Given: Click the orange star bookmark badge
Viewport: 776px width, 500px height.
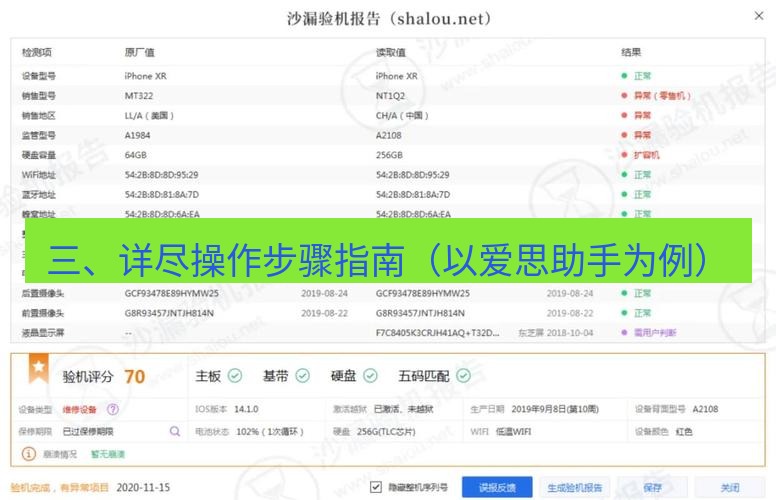Looking at the screenshot, I should tap(39, 368).
